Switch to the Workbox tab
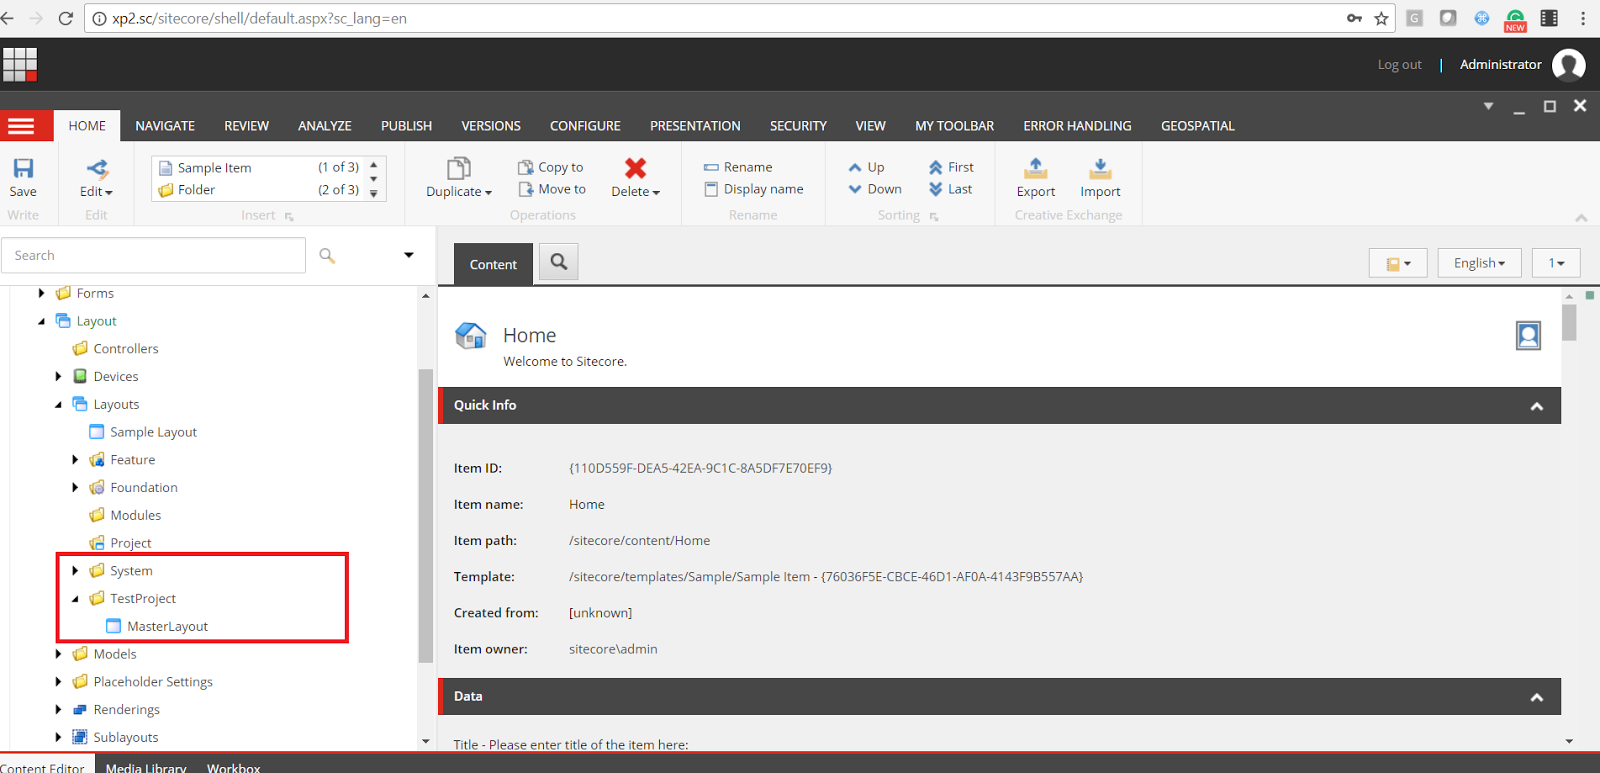 233,767
